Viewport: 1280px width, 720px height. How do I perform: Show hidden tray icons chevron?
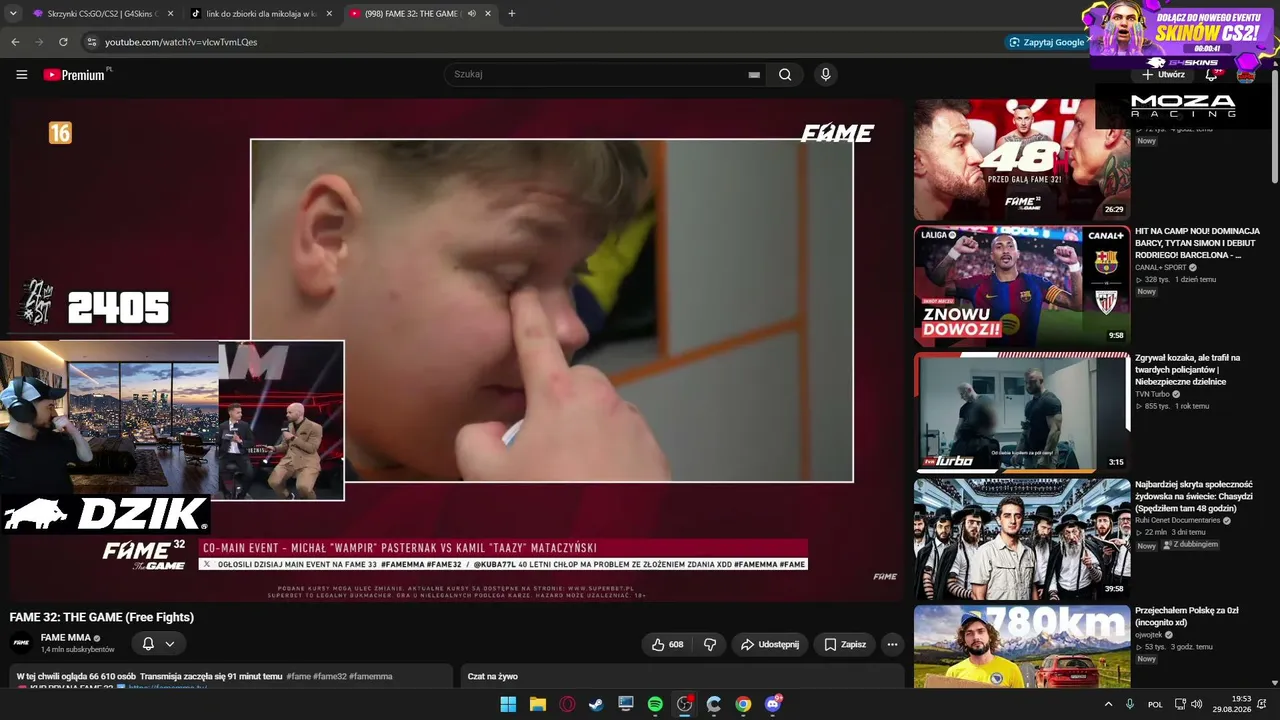[1108, 704]
